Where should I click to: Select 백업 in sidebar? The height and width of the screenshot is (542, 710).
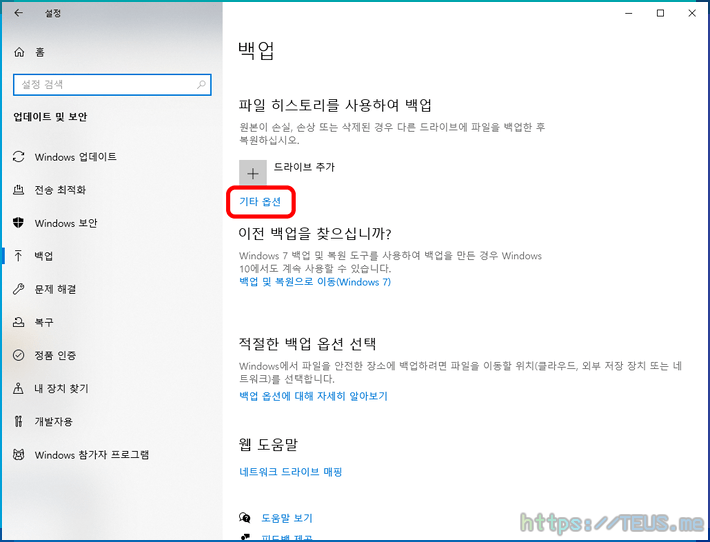[44, 256]
